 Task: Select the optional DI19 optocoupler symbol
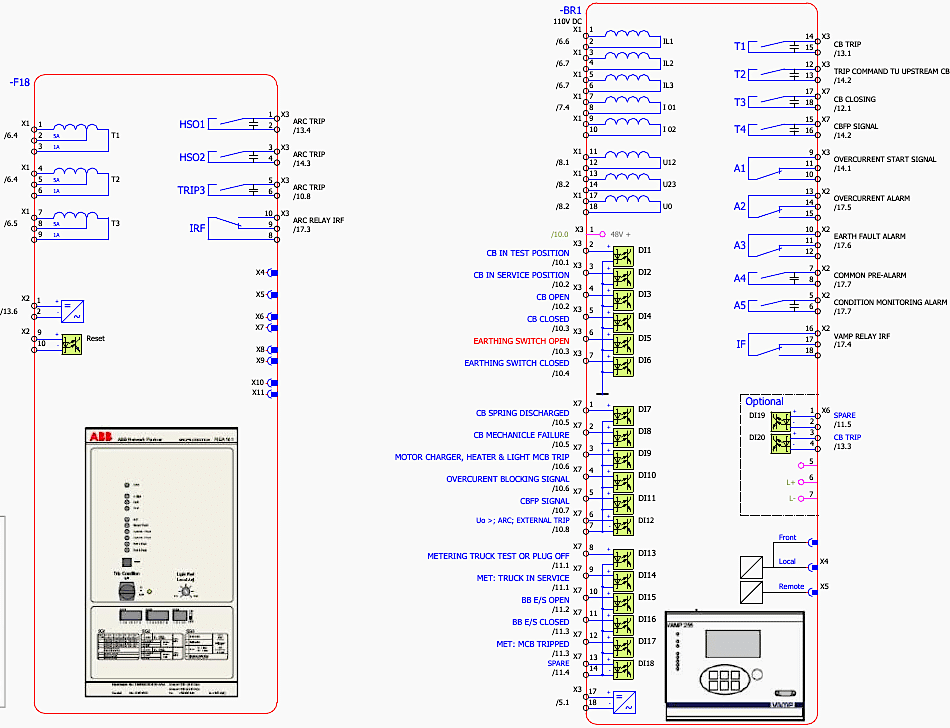(x=781, y=422)
